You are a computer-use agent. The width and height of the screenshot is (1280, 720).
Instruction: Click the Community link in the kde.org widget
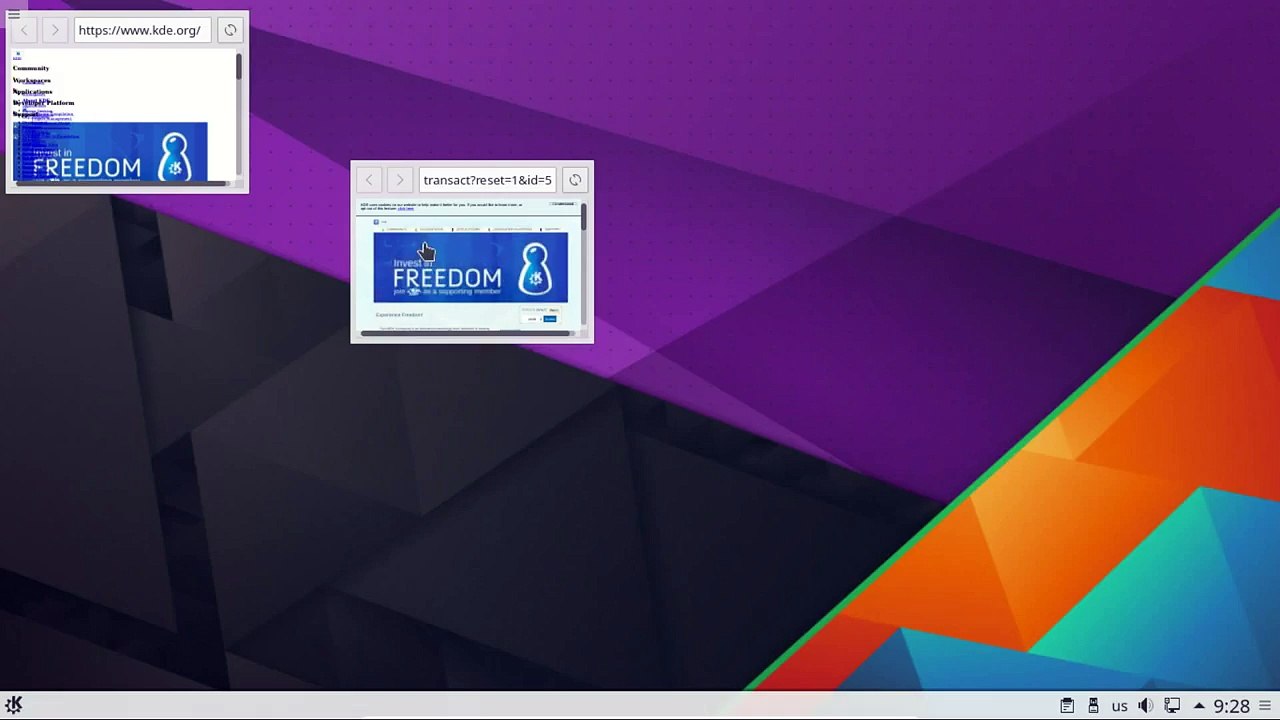point(31,68)
